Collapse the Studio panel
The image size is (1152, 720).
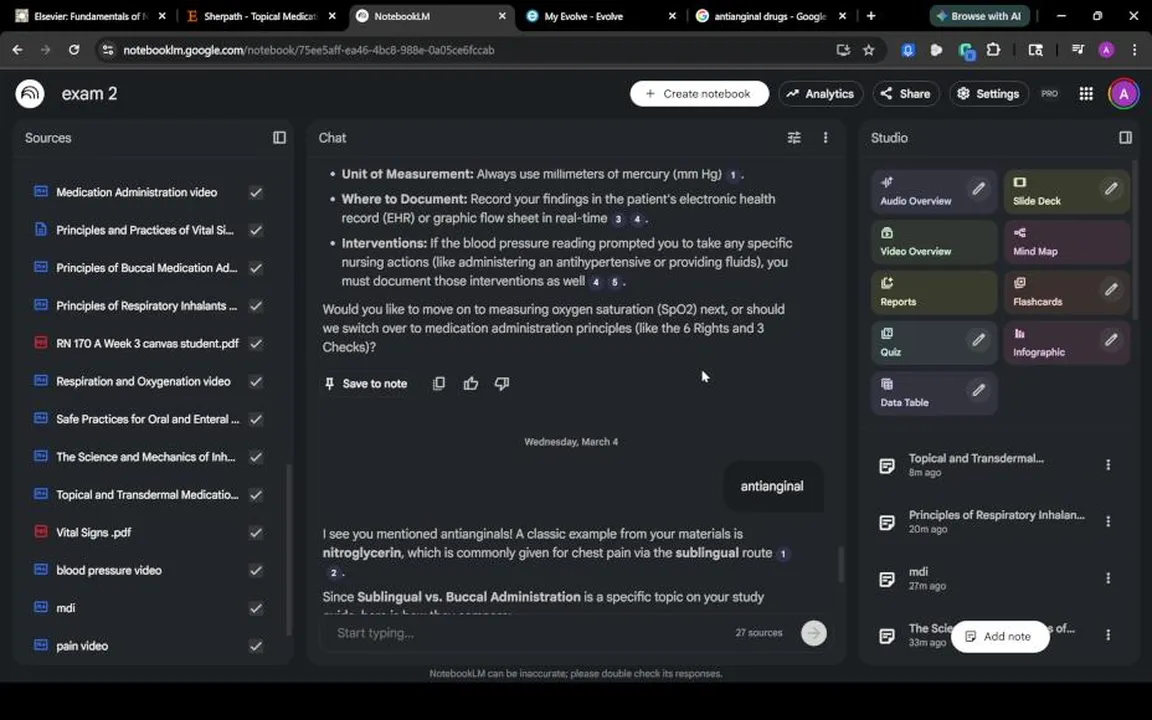[x=1125, y=137]
